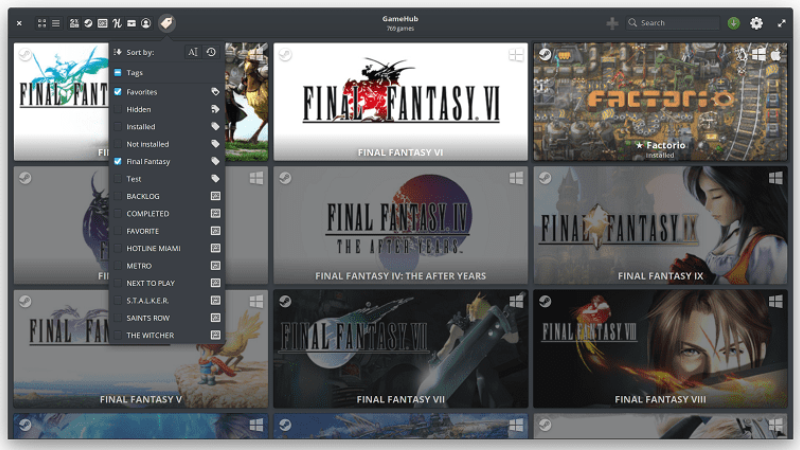Click the Search input field

click(x=672, y=23)
